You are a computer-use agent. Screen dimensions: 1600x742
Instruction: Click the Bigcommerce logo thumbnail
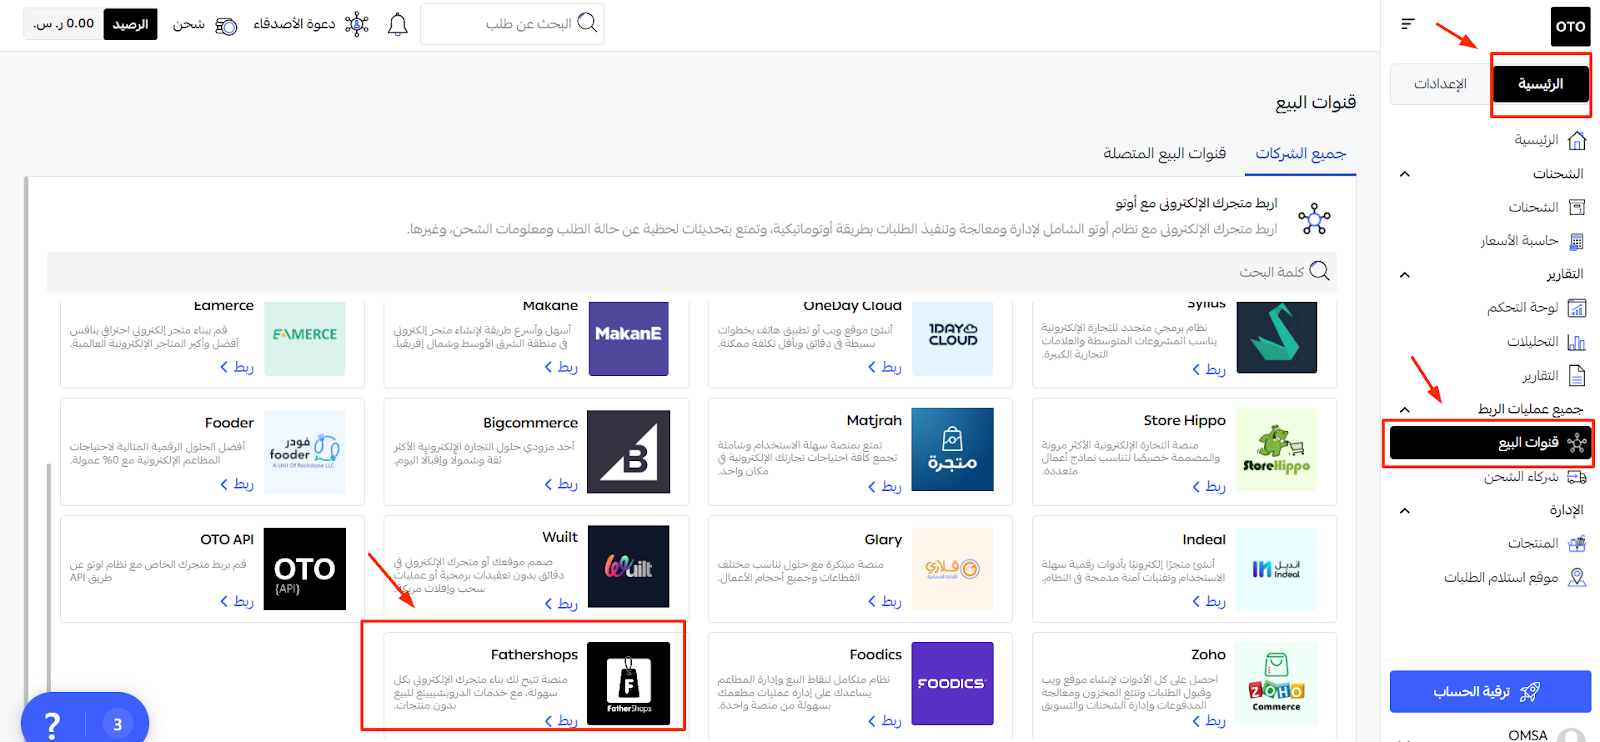tap(628, 452)
